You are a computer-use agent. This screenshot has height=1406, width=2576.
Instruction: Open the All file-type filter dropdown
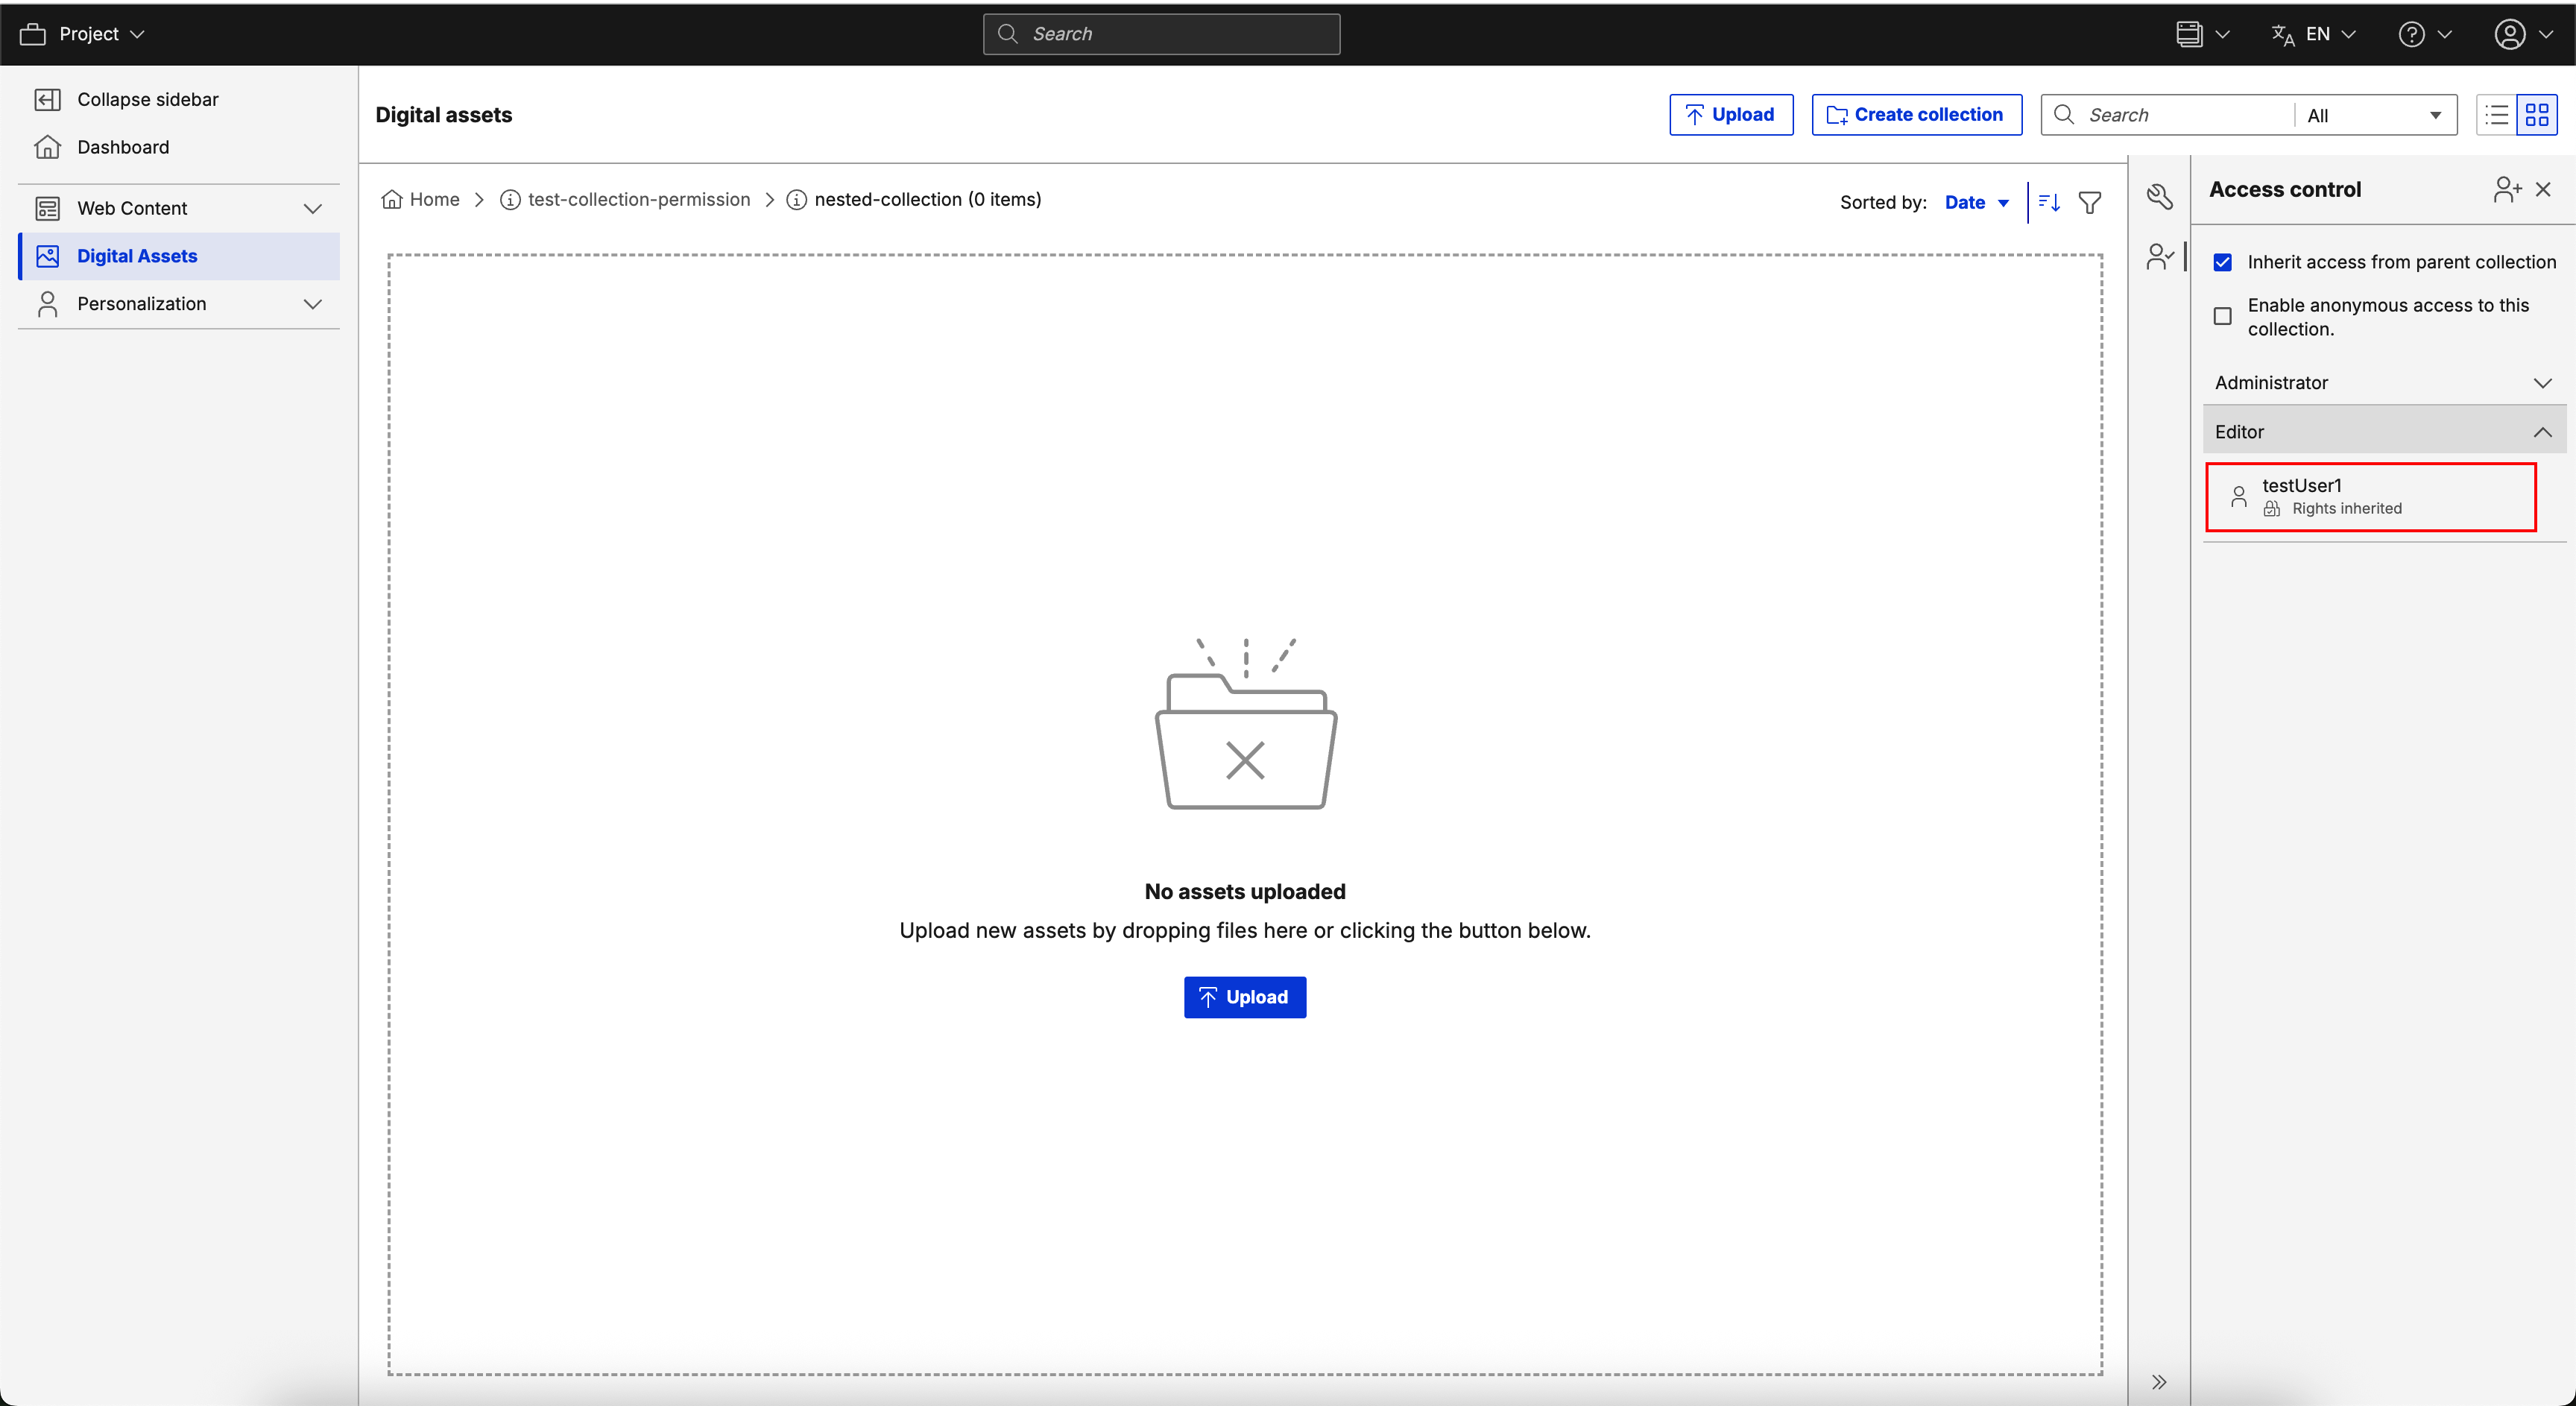[2375, 114]
